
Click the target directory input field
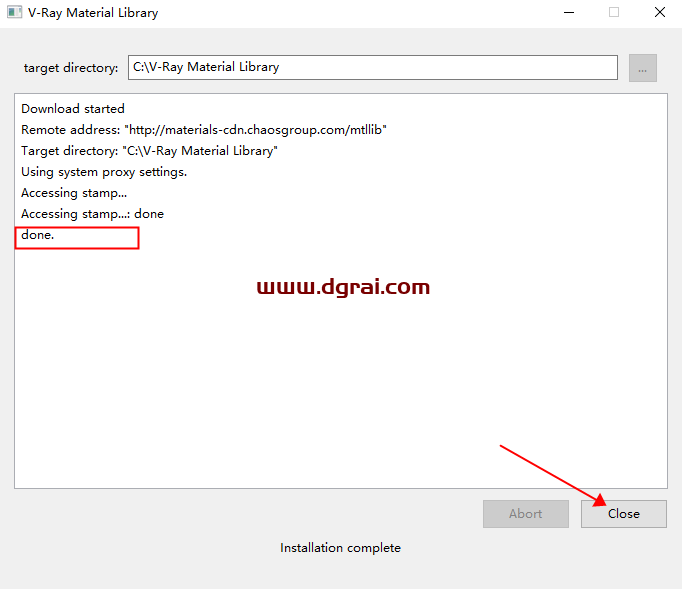[373, 67]
